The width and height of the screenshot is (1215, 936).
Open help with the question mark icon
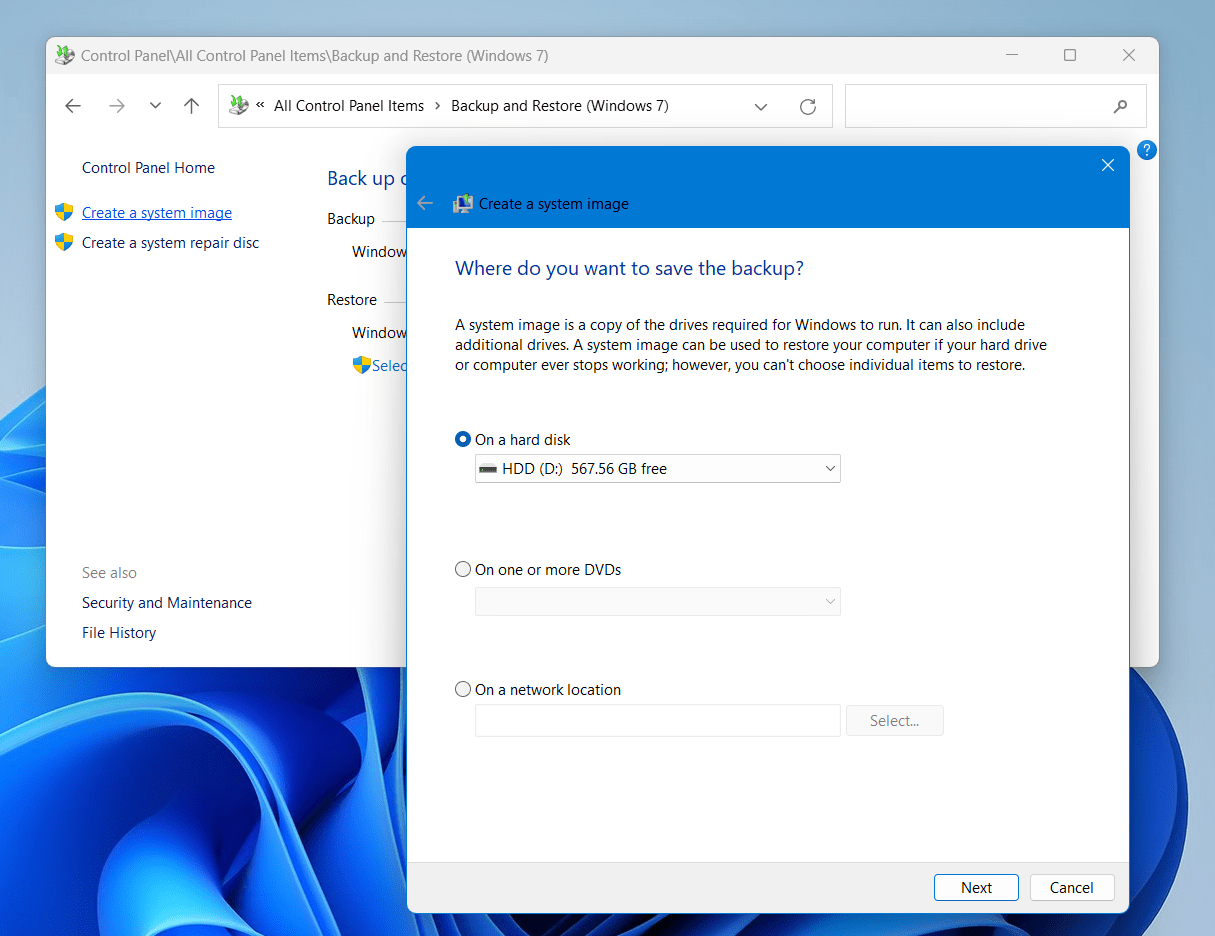coord(1147,150)
